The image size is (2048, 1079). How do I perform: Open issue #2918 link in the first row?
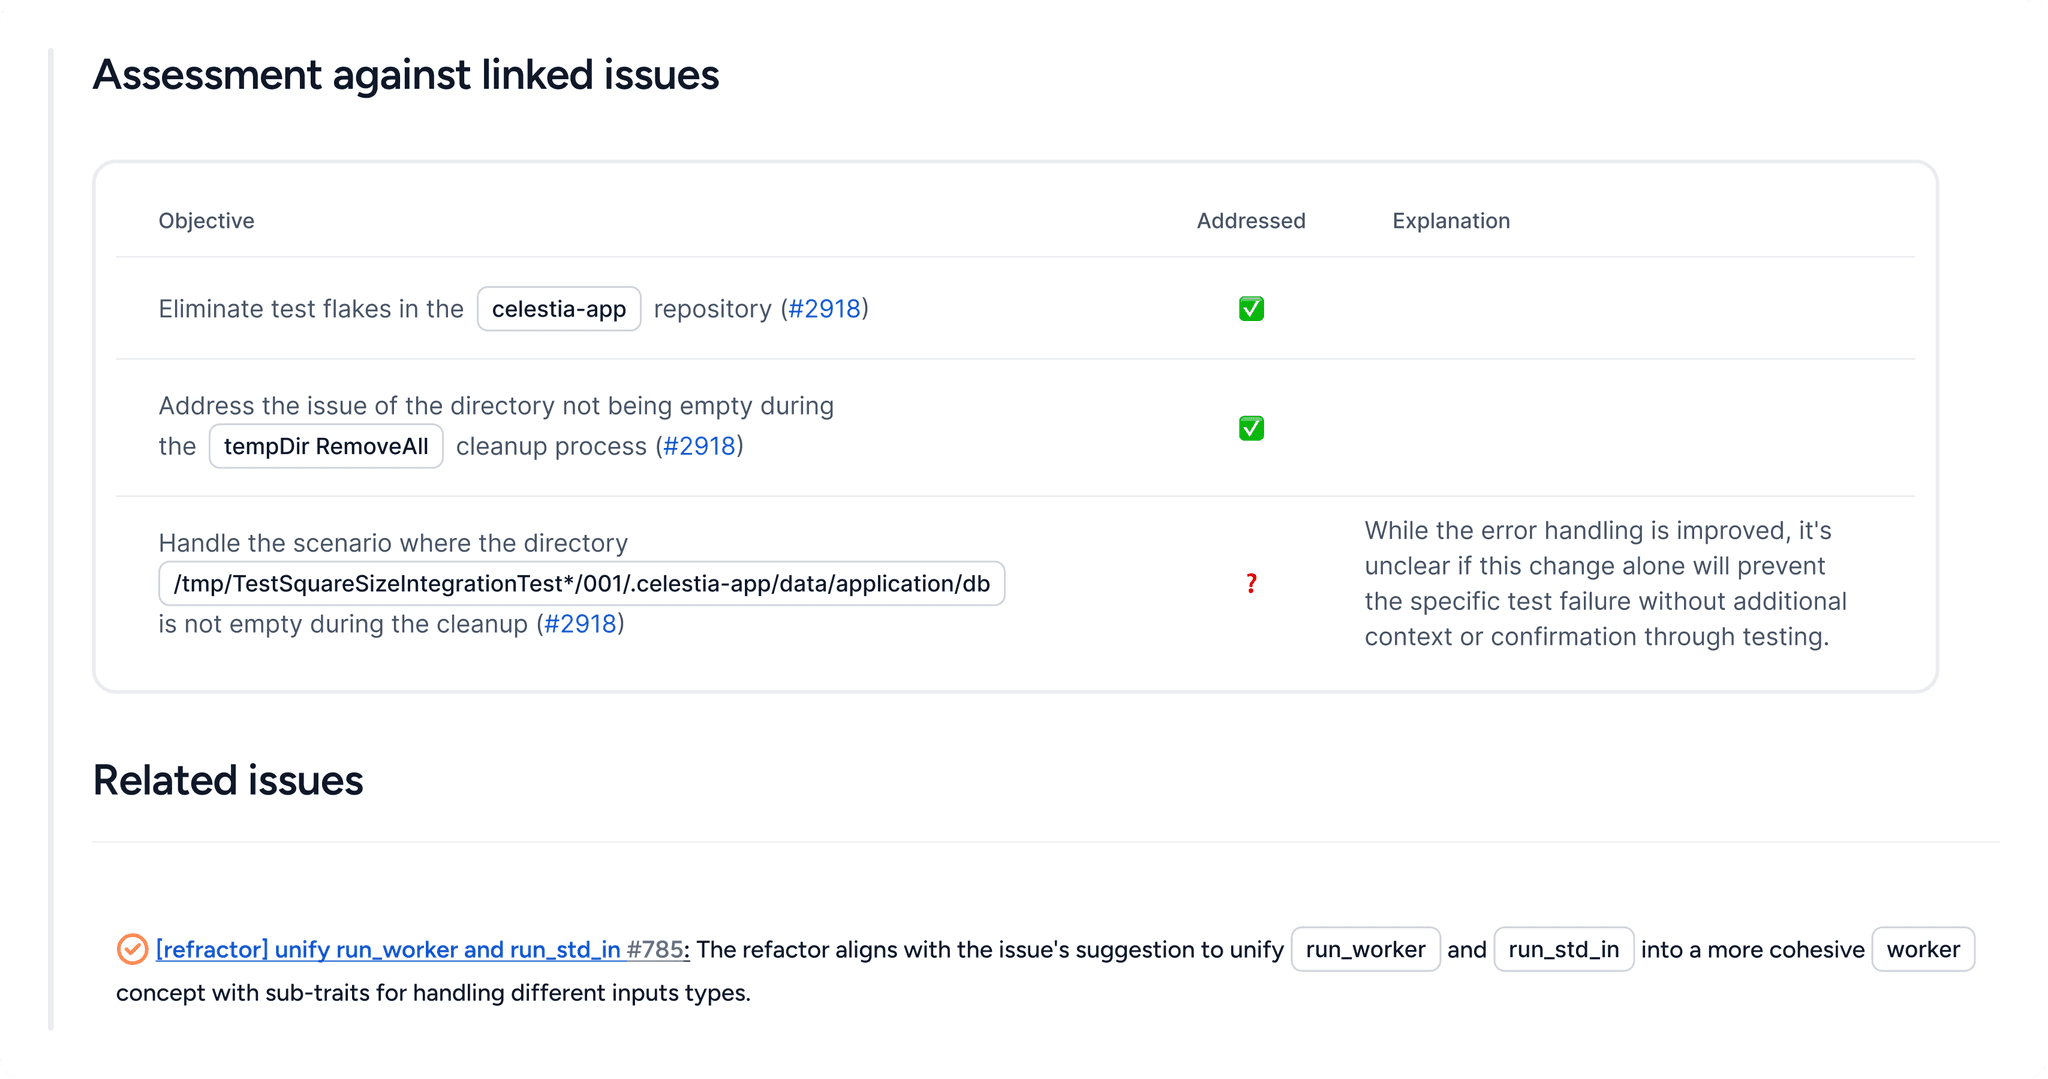point(824,309)
